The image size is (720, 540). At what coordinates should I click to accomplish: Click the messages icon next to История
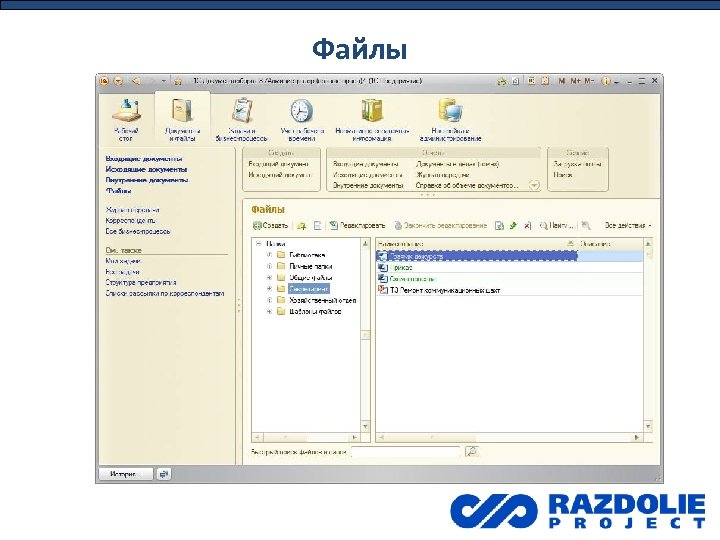(x=164, y=474)
